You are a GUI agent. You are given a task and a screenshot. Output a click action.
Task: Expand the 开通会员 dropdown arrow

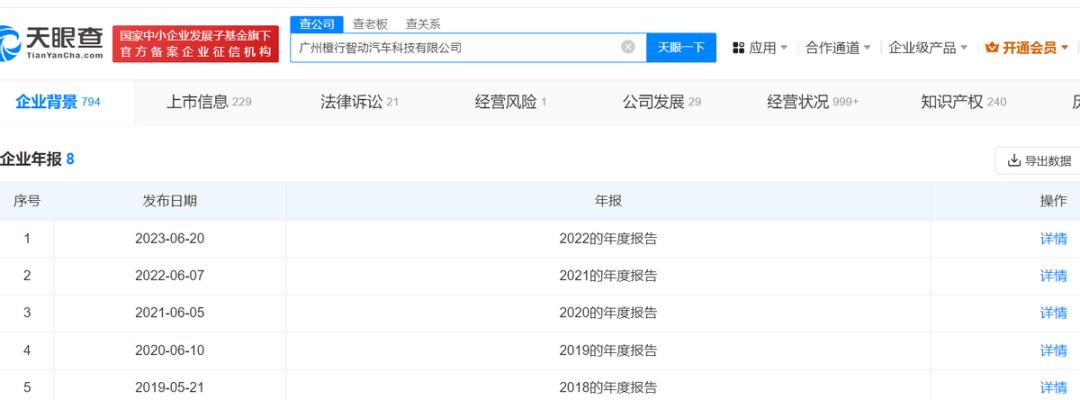coord(1064,48)
